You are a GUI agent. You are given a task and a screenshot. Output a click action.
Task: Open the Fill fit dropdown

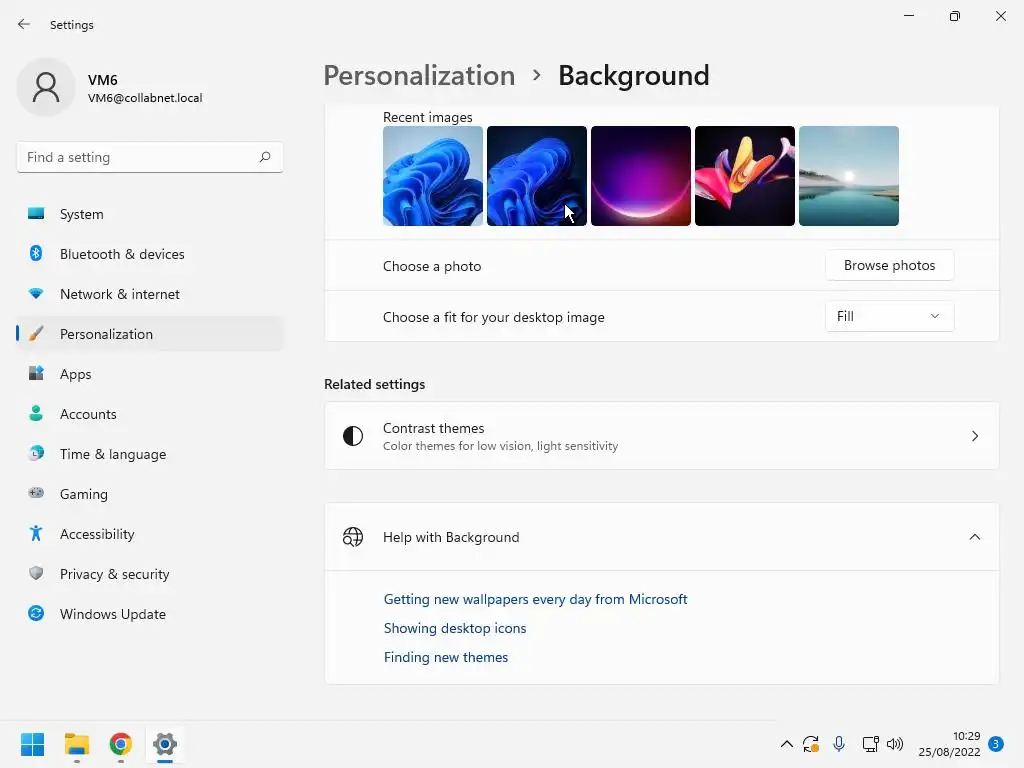pyautogui.click(x=889, y=316)
